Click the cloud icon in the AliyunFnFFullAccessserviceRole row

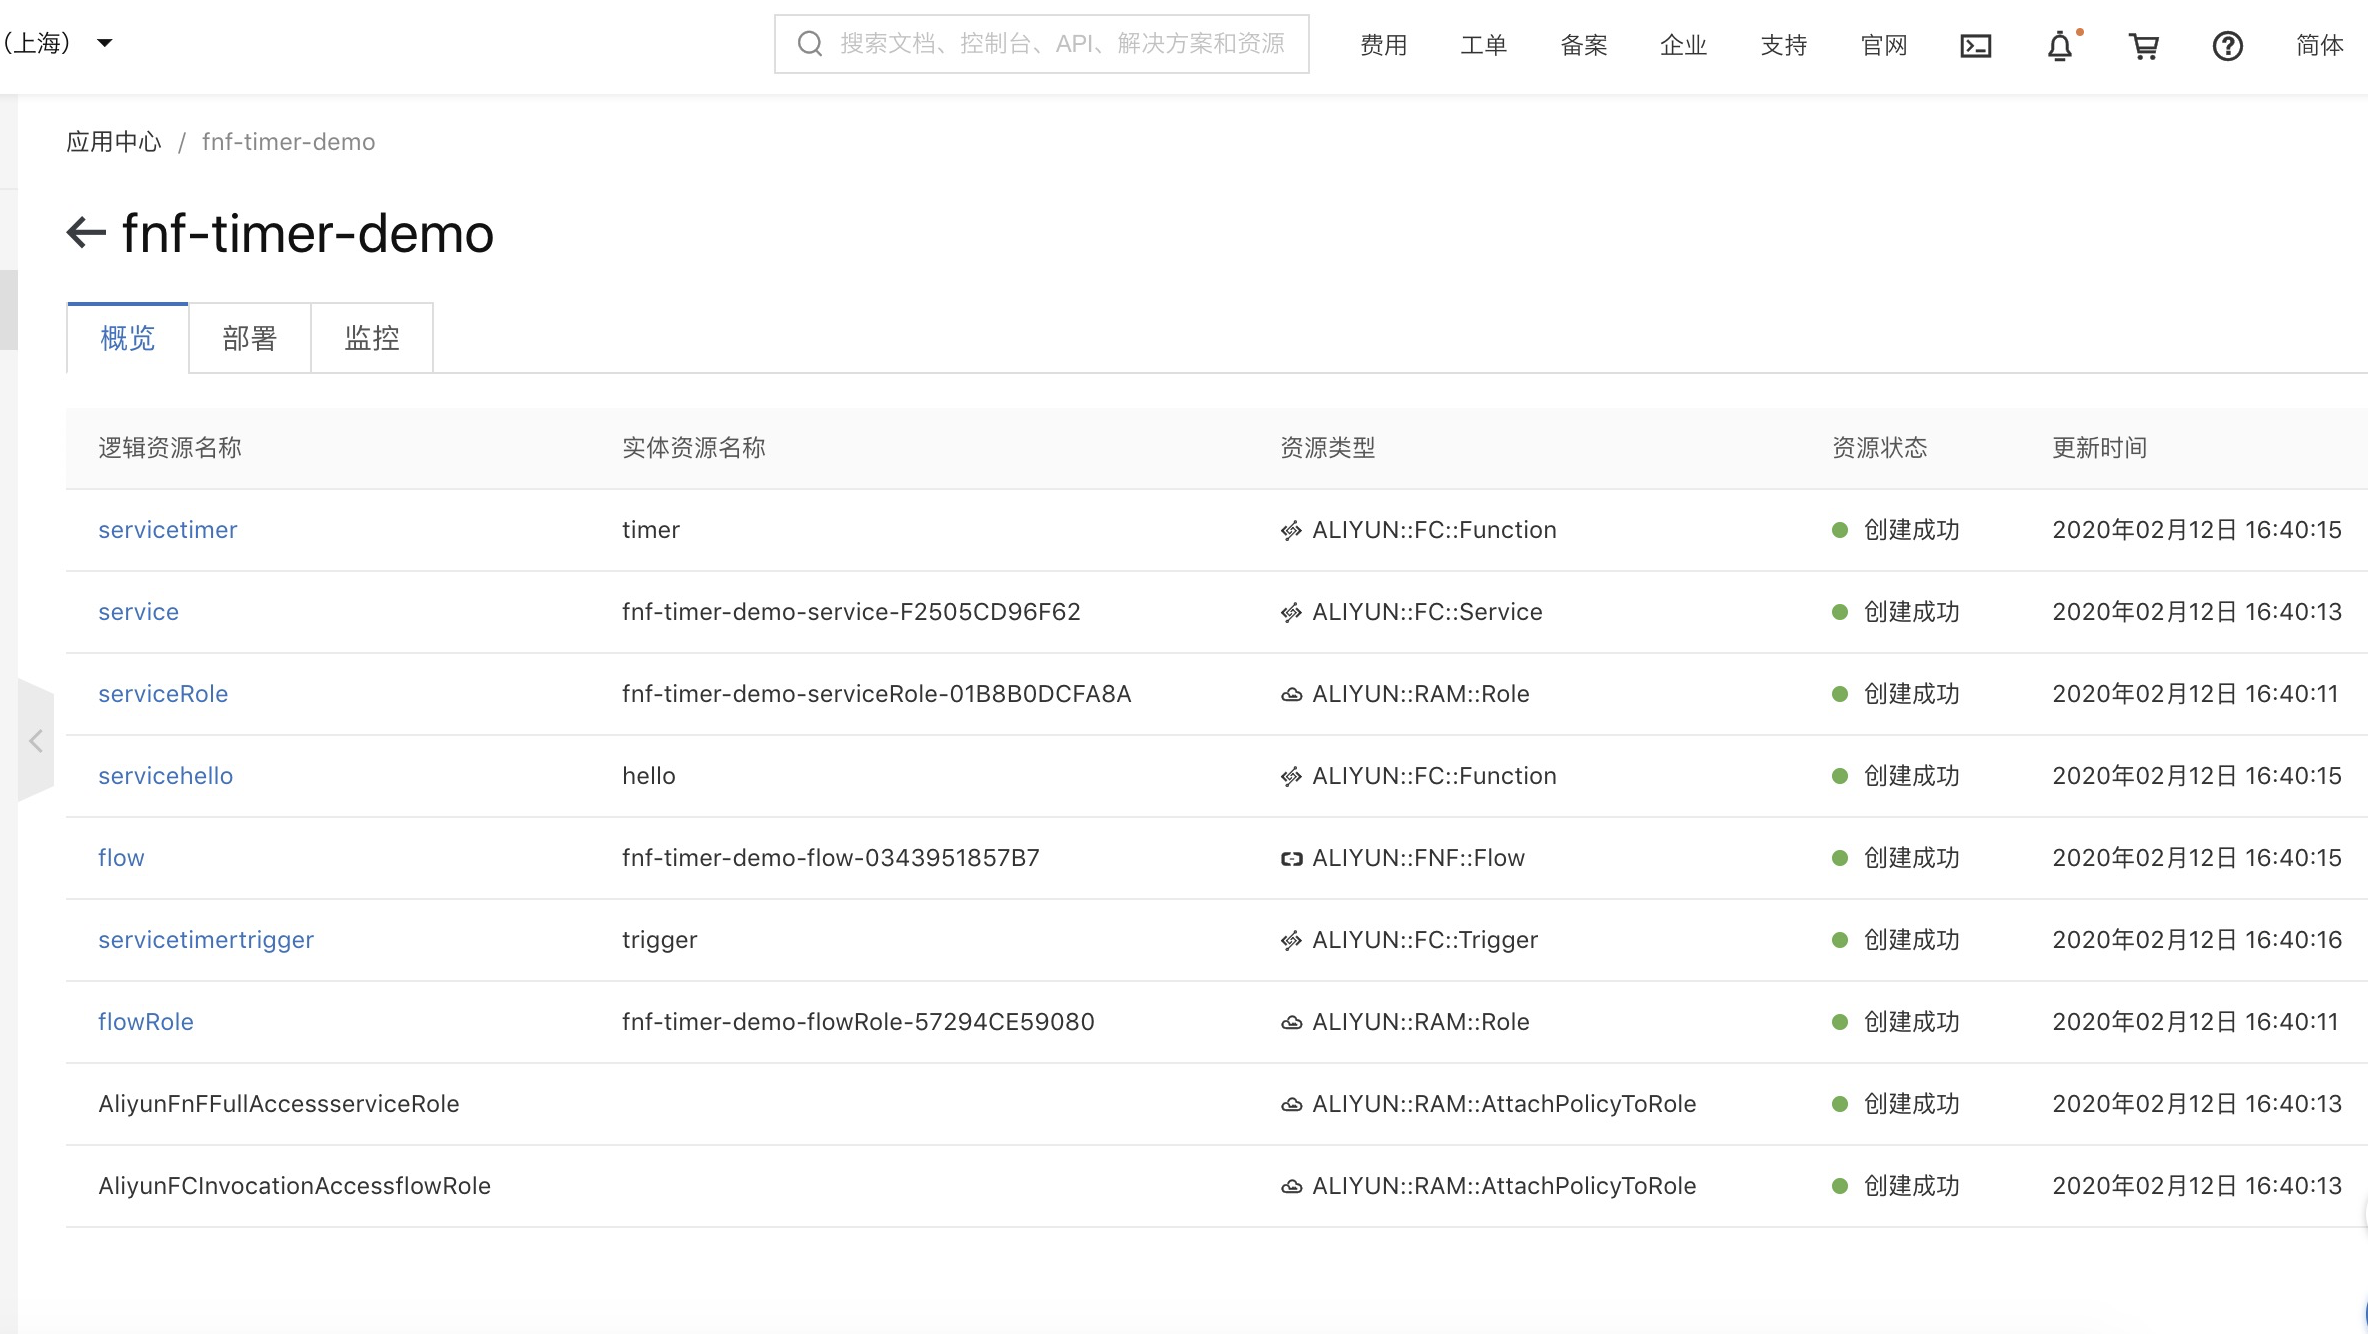1291,1104
